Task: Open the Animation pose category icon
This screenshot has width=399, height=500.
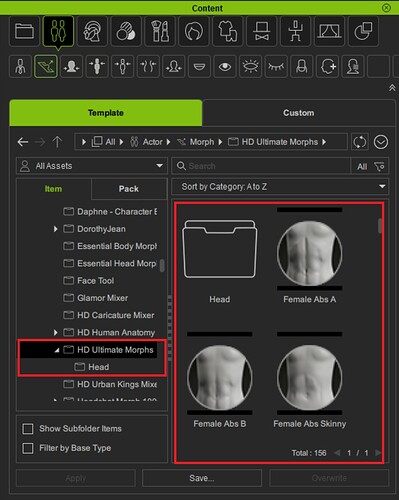Action: pyautogui.click(x=295, y=31)
